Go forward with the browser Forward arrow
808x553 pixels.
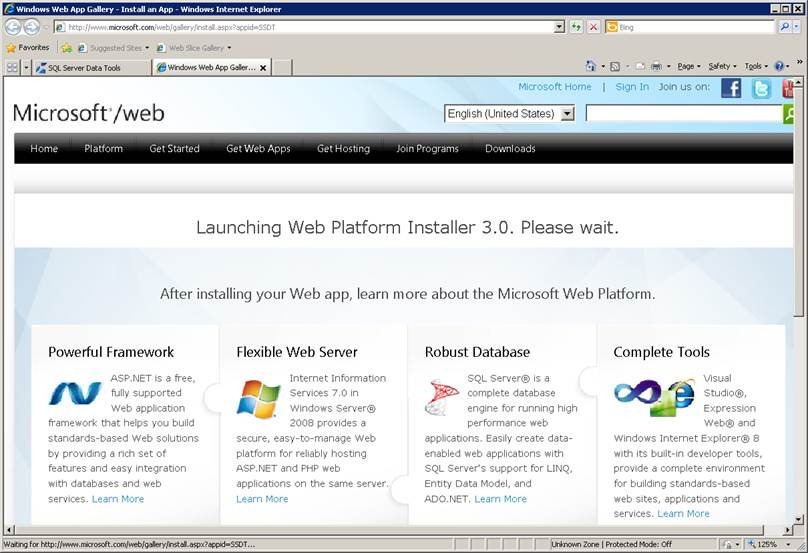click(31, 27)
